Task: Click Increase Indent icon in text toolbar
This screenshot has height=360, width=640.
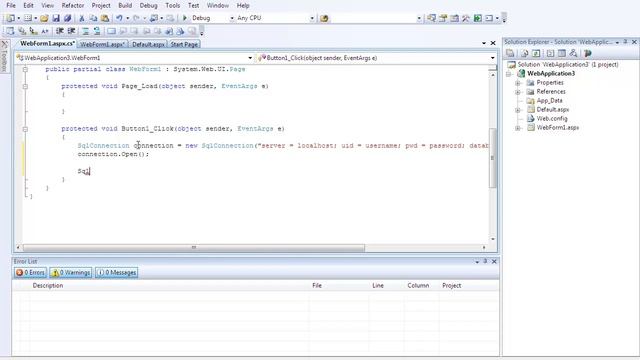Action: click(71, 31)
